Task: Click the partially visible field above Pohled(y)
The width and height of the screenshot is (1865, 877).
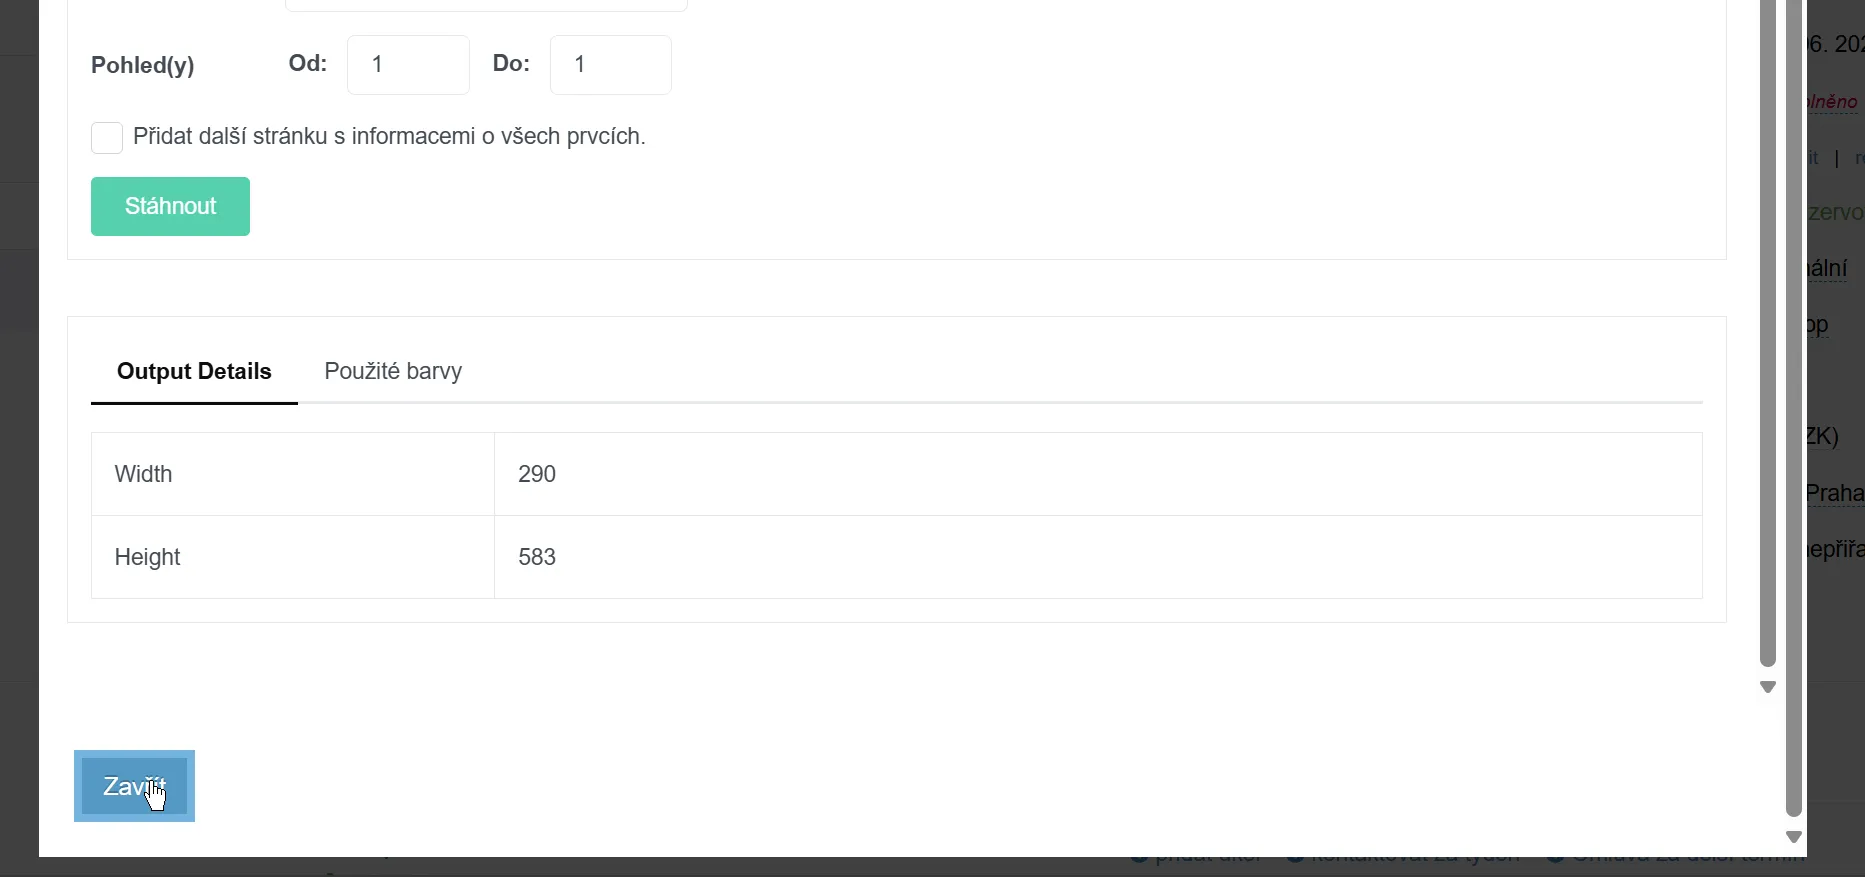Action: tap(486, 5)
